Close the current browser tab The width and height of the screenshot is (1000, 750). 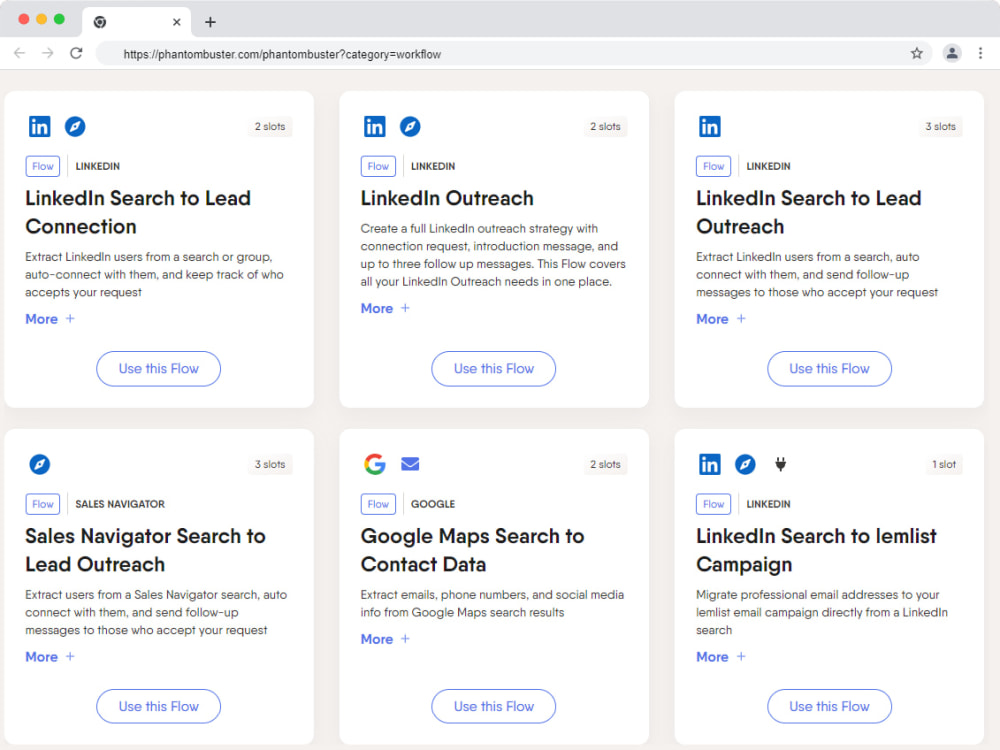coord(177,22)
